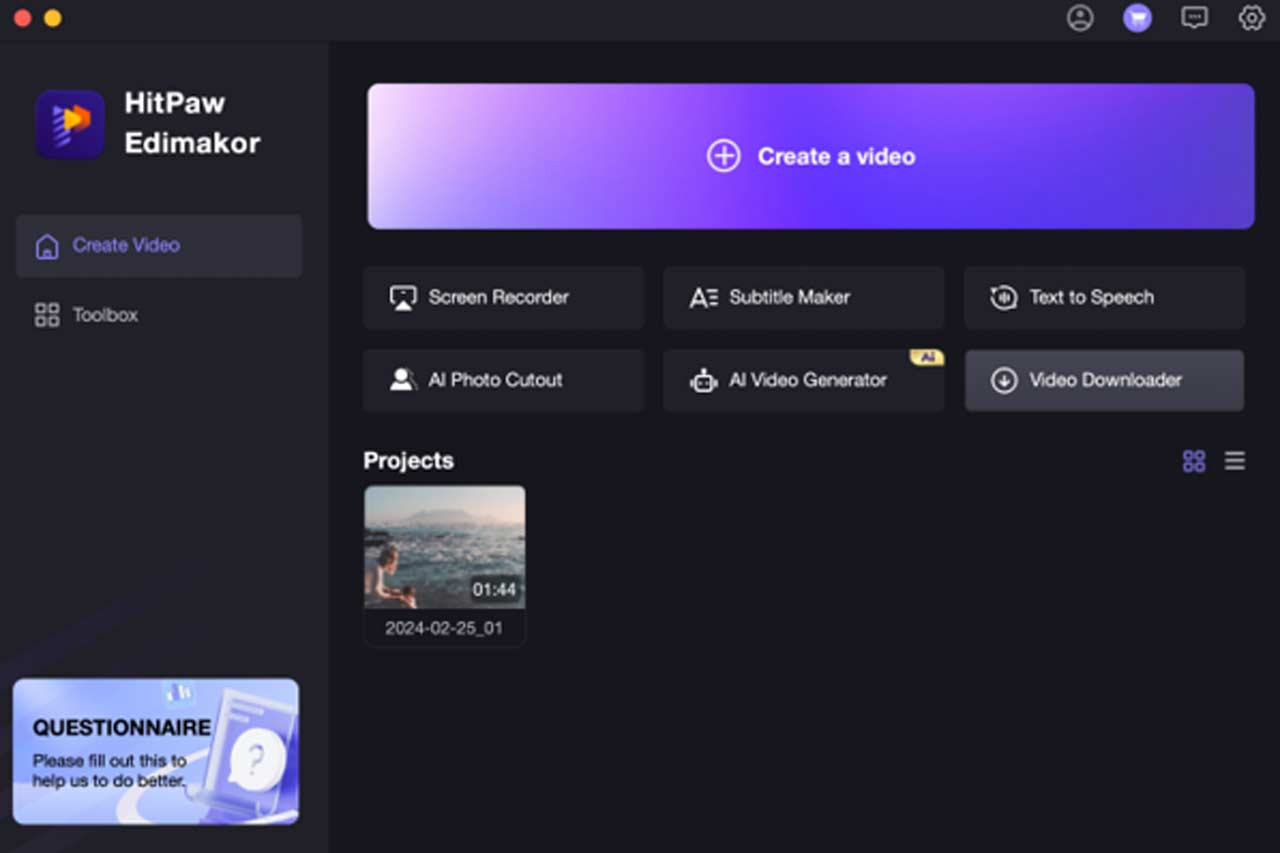The width and height of the screenshot is (1280, 853).
Task: Open the 2024-02-25_01 project thumbnail
Action: pyautogui.click(x=445, y=547)
